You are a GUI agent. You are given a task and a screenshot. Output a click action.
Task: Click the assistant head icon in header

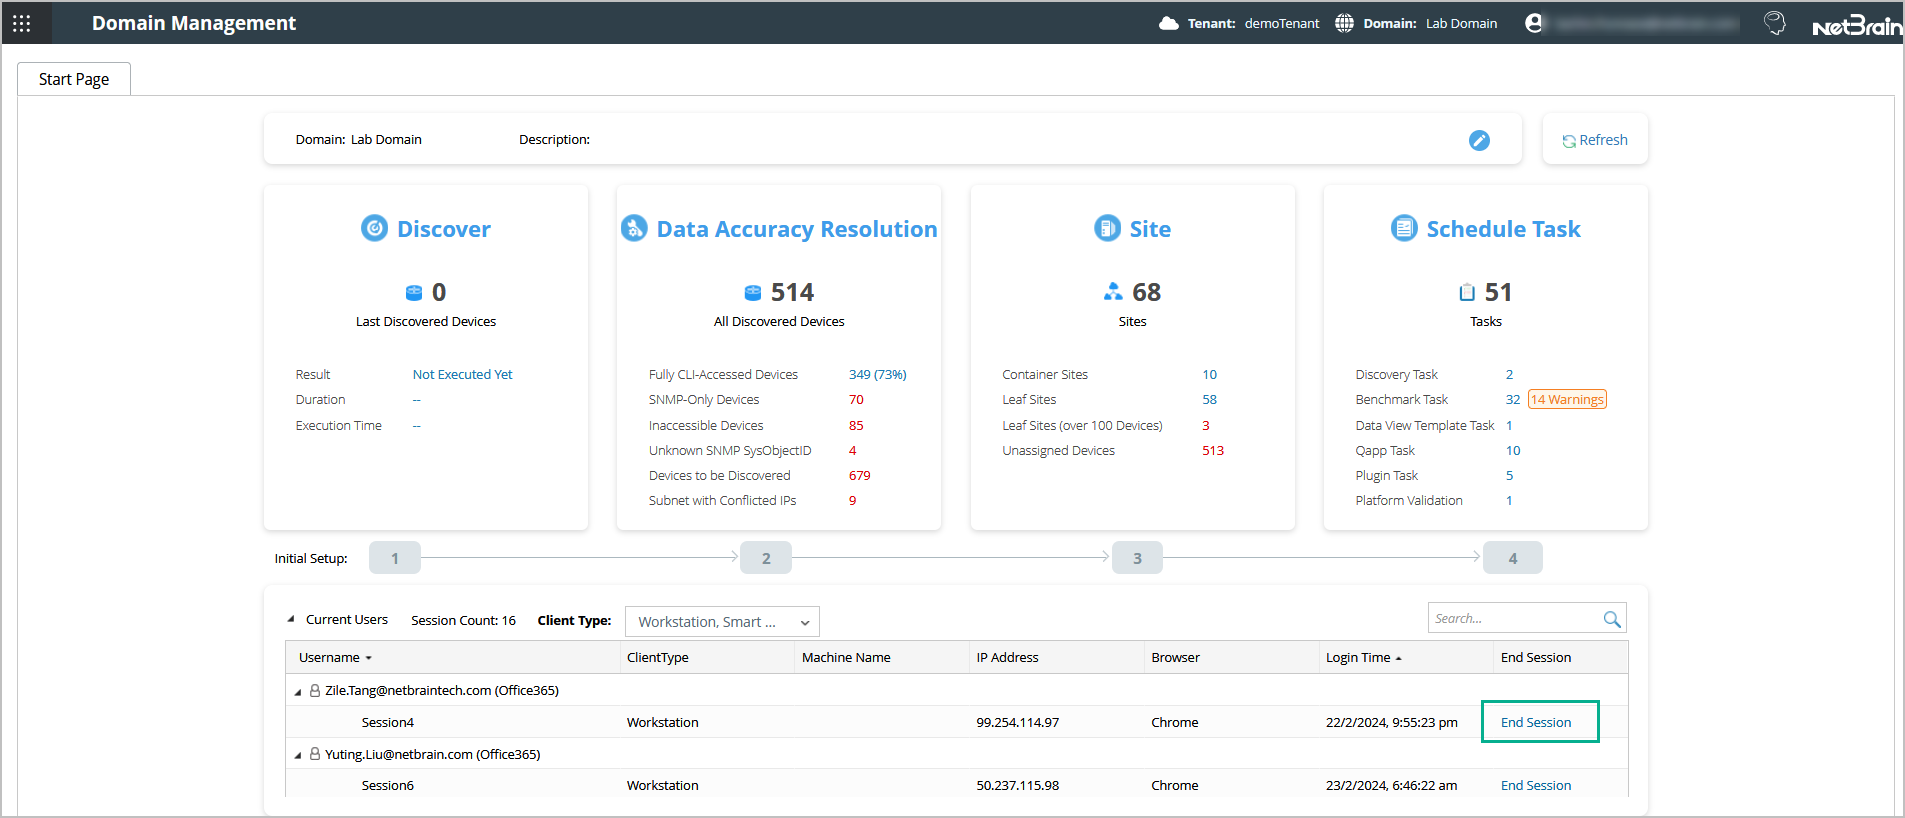click(x=1774, y=23)
